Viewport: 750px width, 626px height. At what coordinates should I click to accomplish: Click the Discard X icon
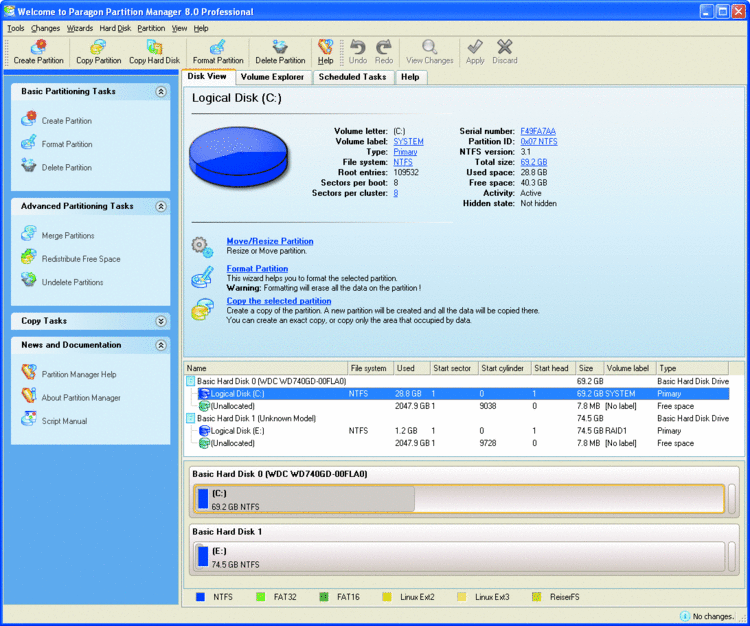[505, 47]
